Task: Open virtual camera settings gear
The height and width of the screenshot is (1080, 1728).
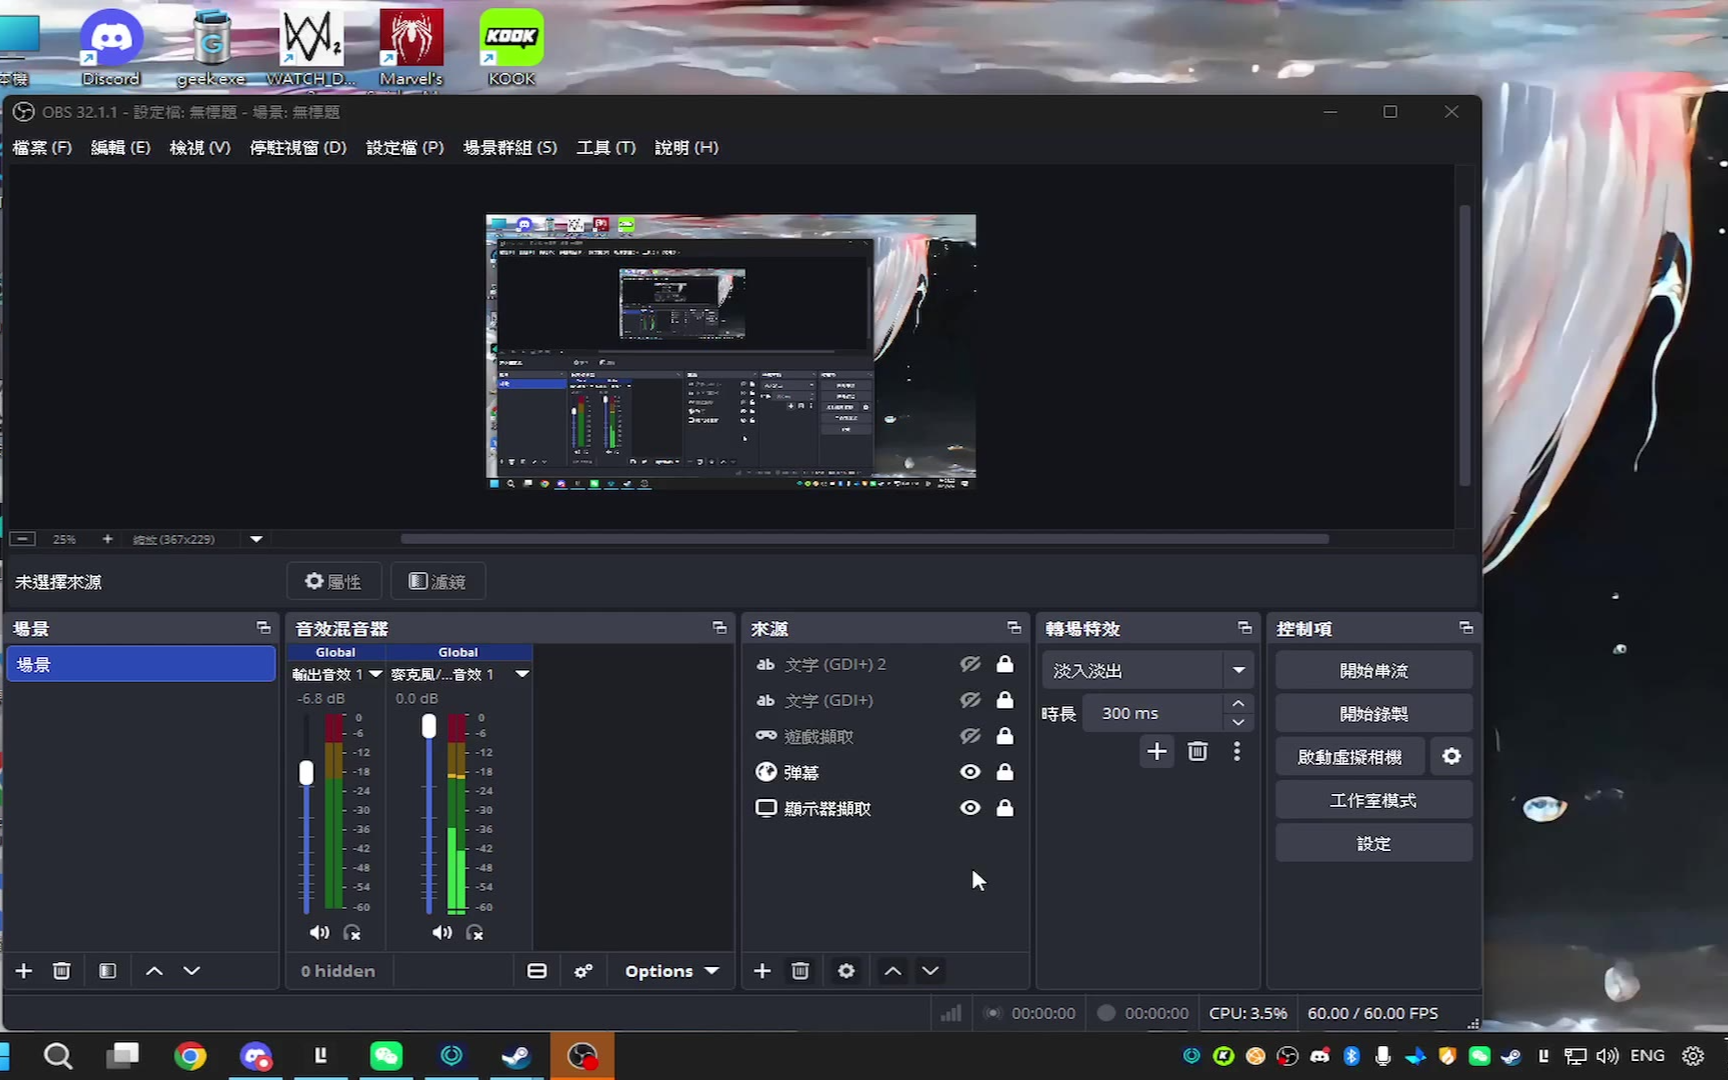Action: tap(1451, 757)
